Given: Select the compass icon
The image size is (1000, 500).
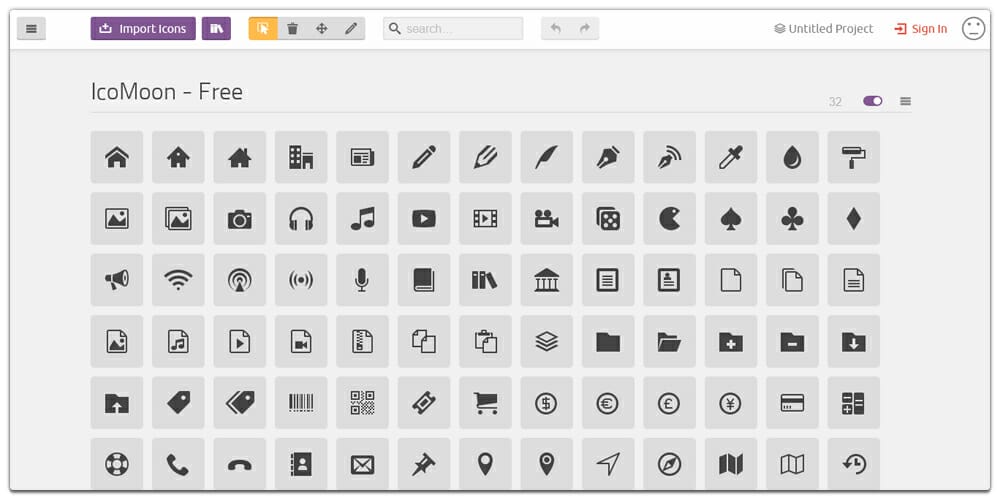Looking at the screenshot, I should (x=669, y=464).
